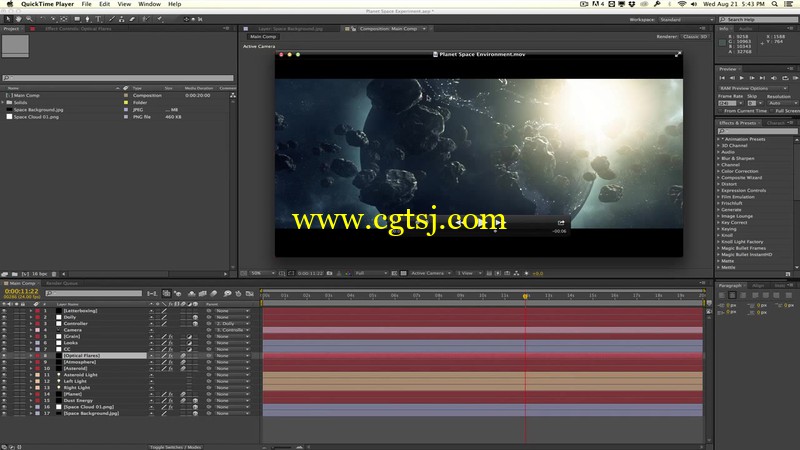Open the Brainstorm icon in timeline
Viewport: 800px width, 450px height.
227,293
